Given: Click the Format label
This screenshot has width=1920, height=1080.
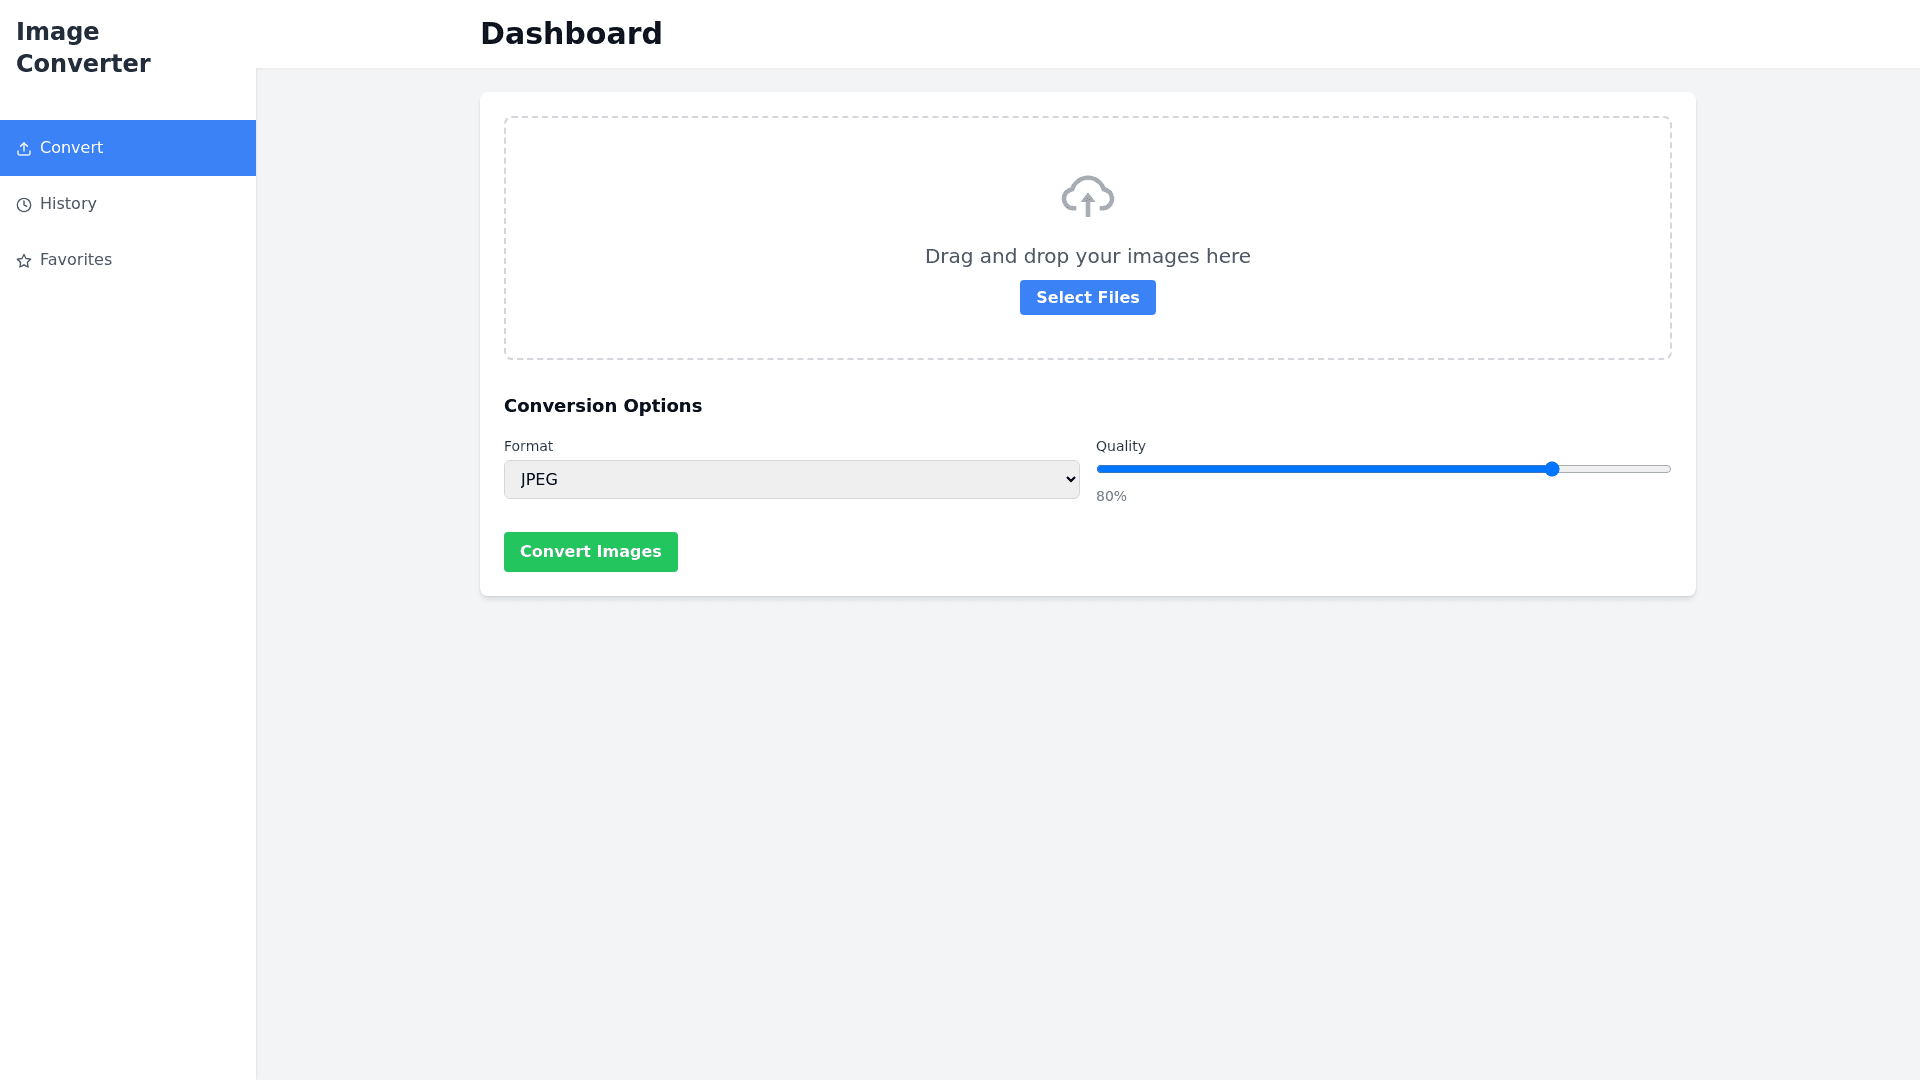Looking at the screenshot, I should click(528, 446).
